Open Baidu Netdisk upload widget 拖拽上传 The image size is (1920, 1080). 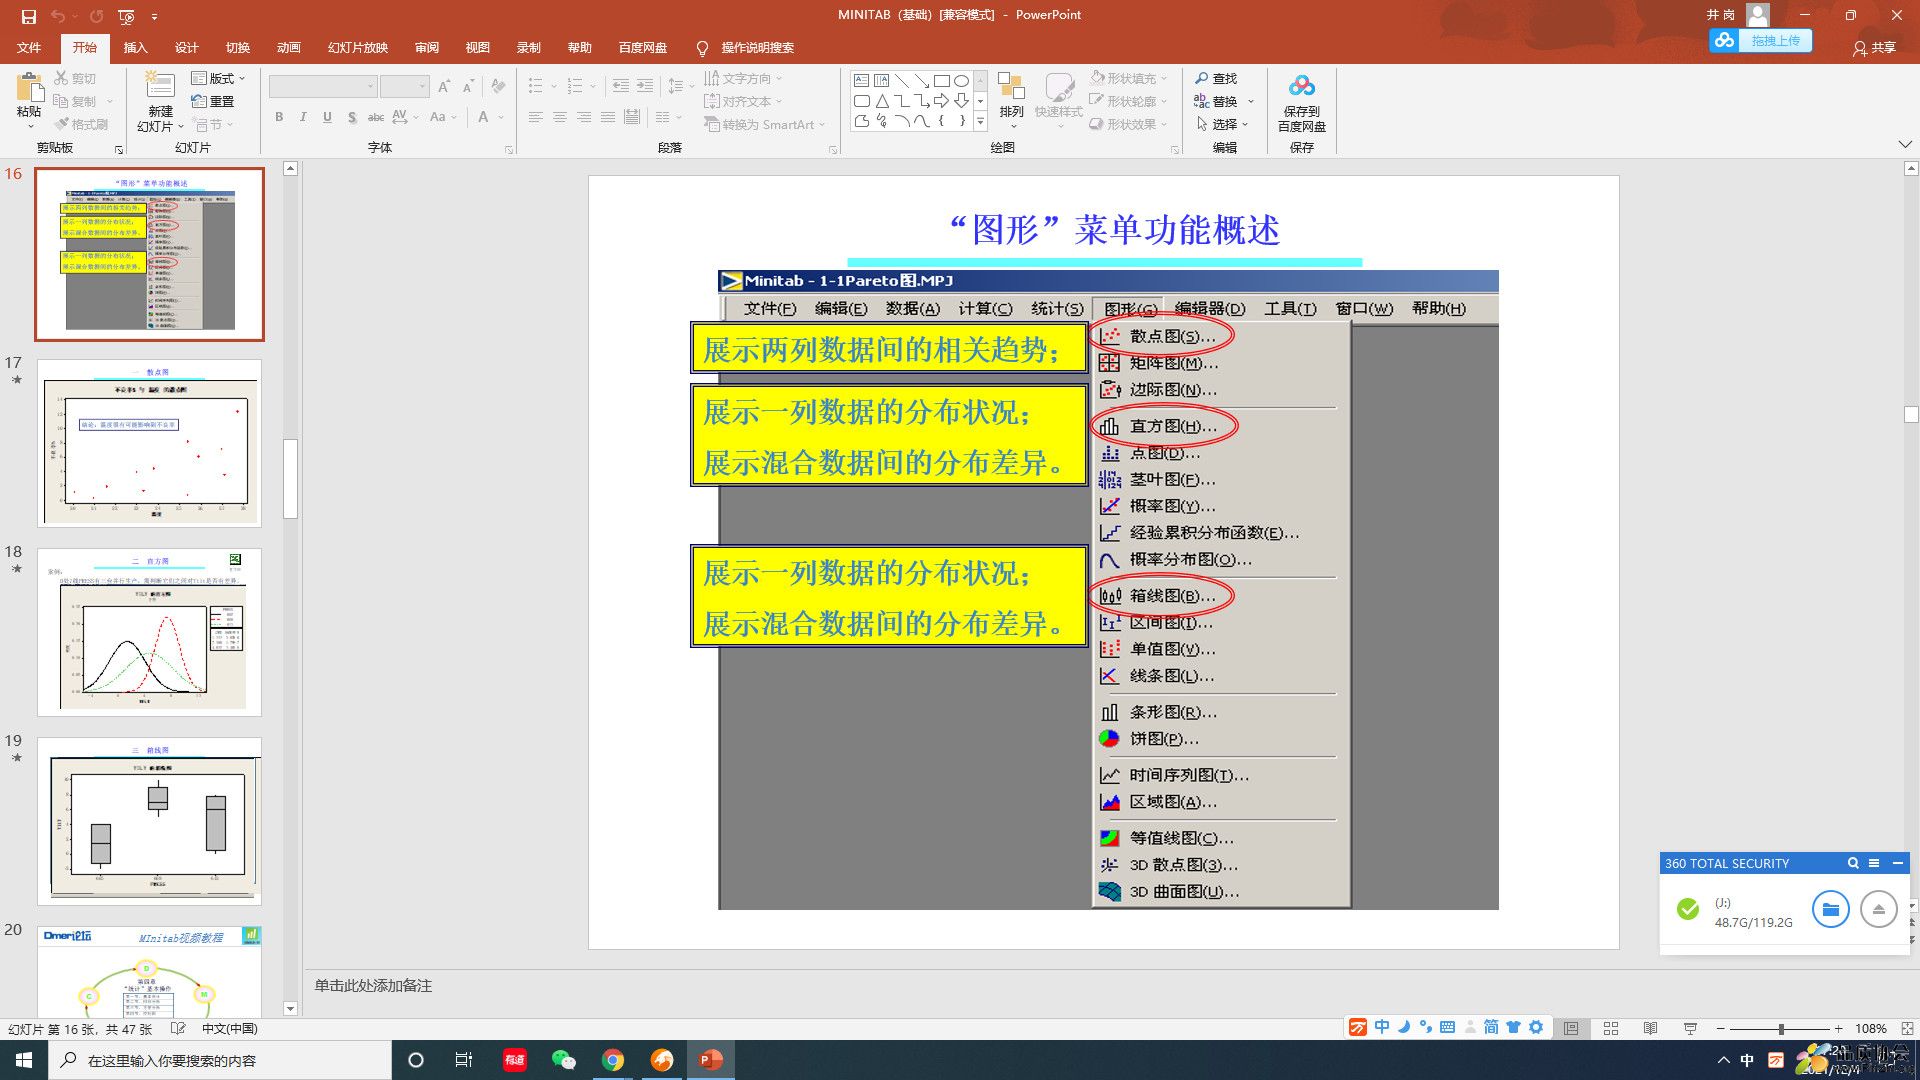[x=1760, y=41]
